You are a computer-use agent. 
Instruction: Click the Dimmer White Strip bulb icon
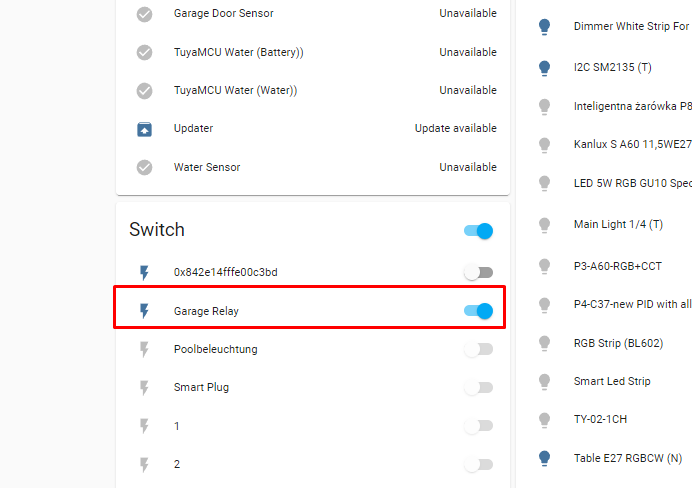point(545,27)
